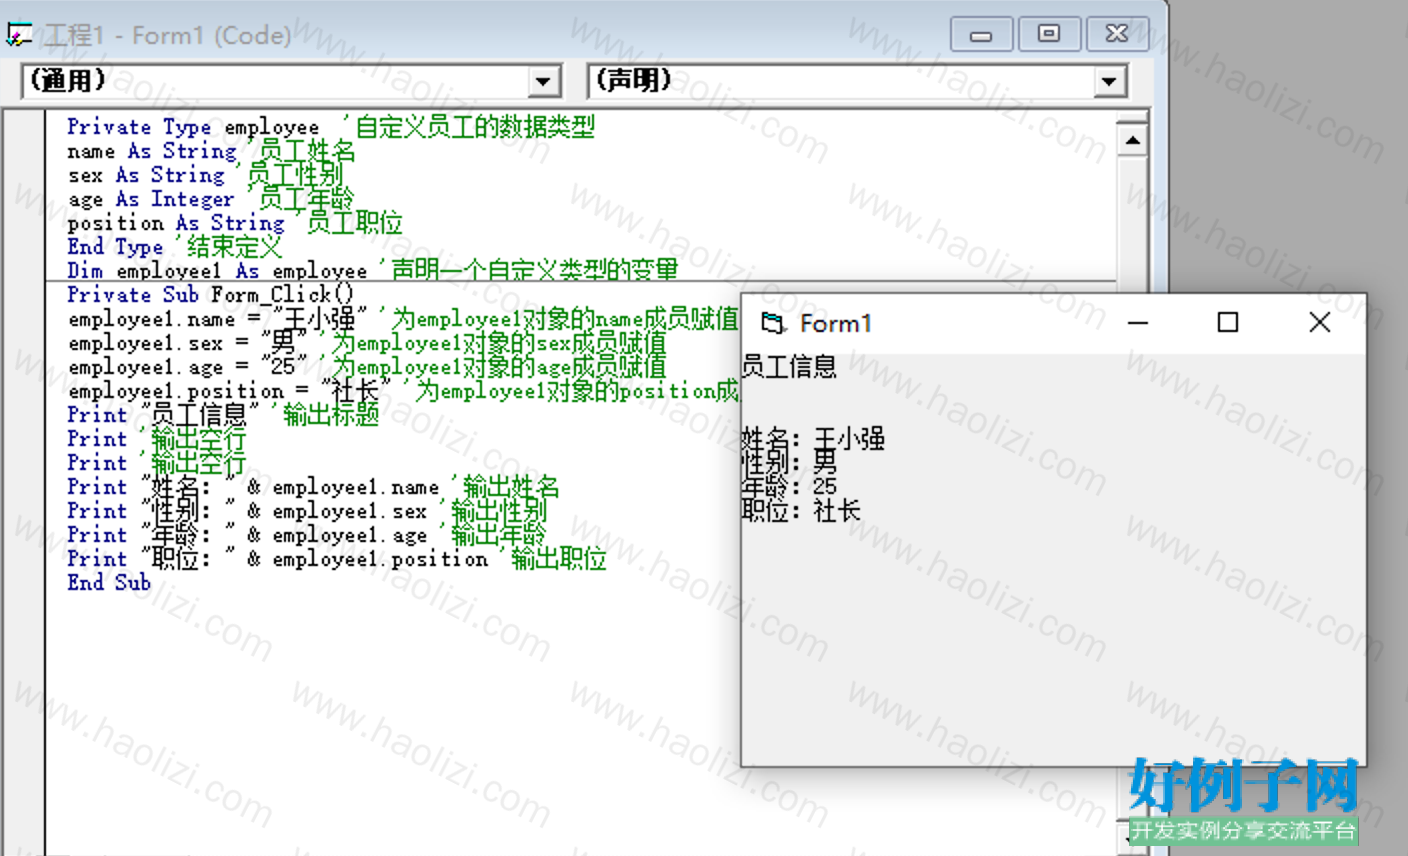1408x856 pixels.
Task: Click the Form1 title bar text
Action: click(x=836, y=323)
